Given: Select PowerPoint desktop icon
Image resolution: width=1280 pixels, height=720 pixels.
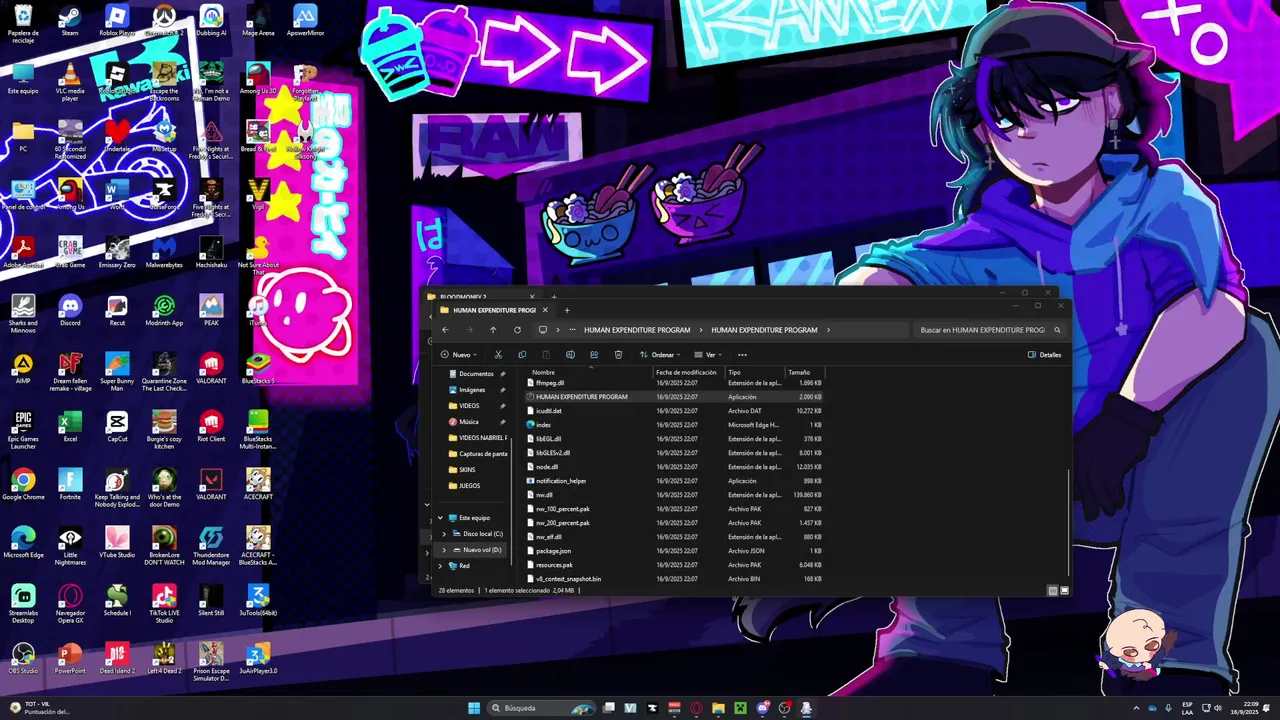Looking at the screenshot, I should [70, 658].
